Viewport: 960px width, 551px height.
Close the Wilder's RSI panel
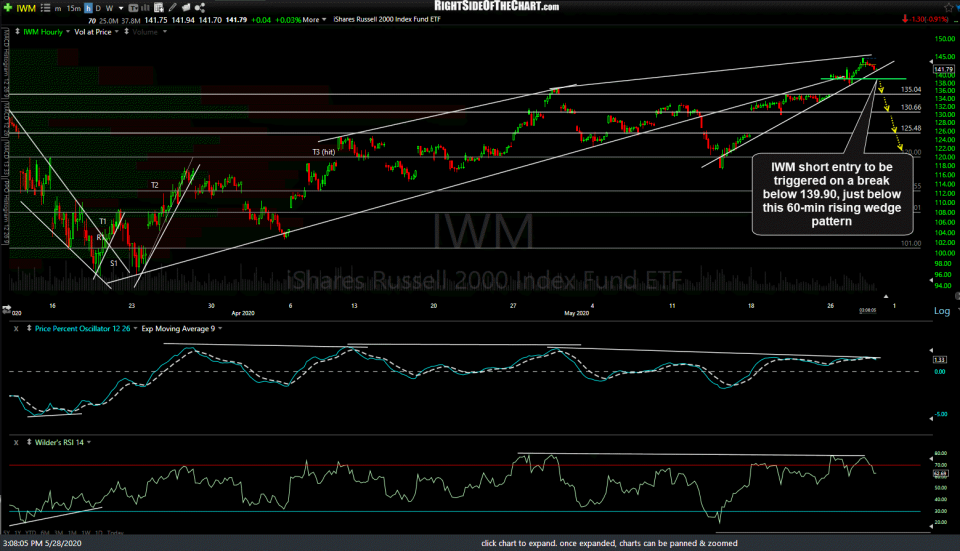click(x=17, y=442)
